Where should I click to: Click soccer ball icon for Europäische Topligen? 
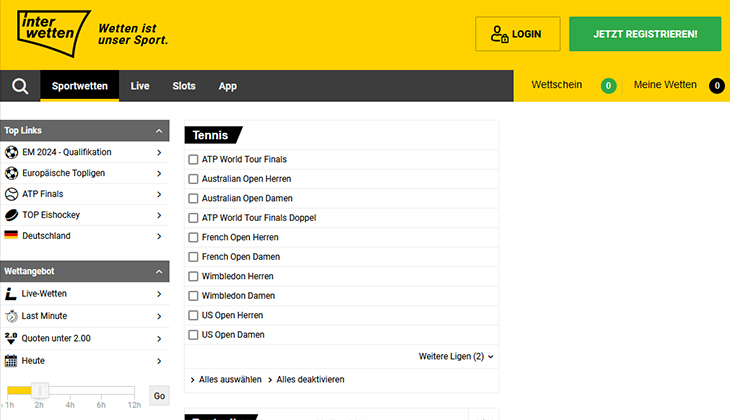point(11,173)
